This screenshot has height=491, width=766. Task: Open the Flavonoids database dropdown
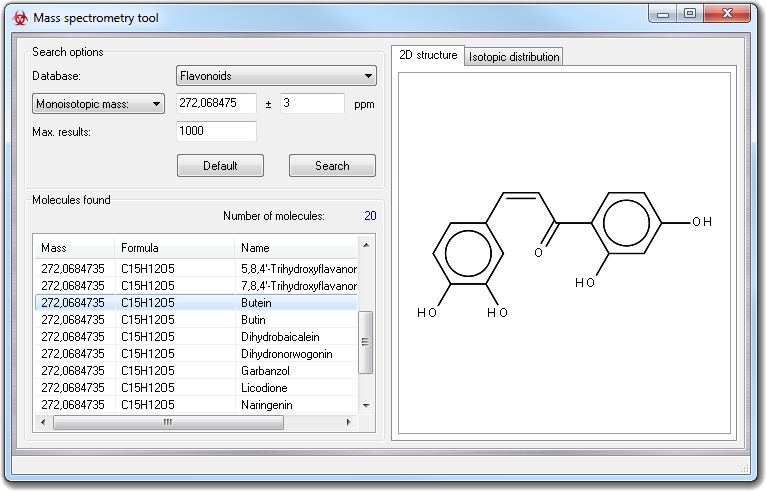(x=275, y=76)
